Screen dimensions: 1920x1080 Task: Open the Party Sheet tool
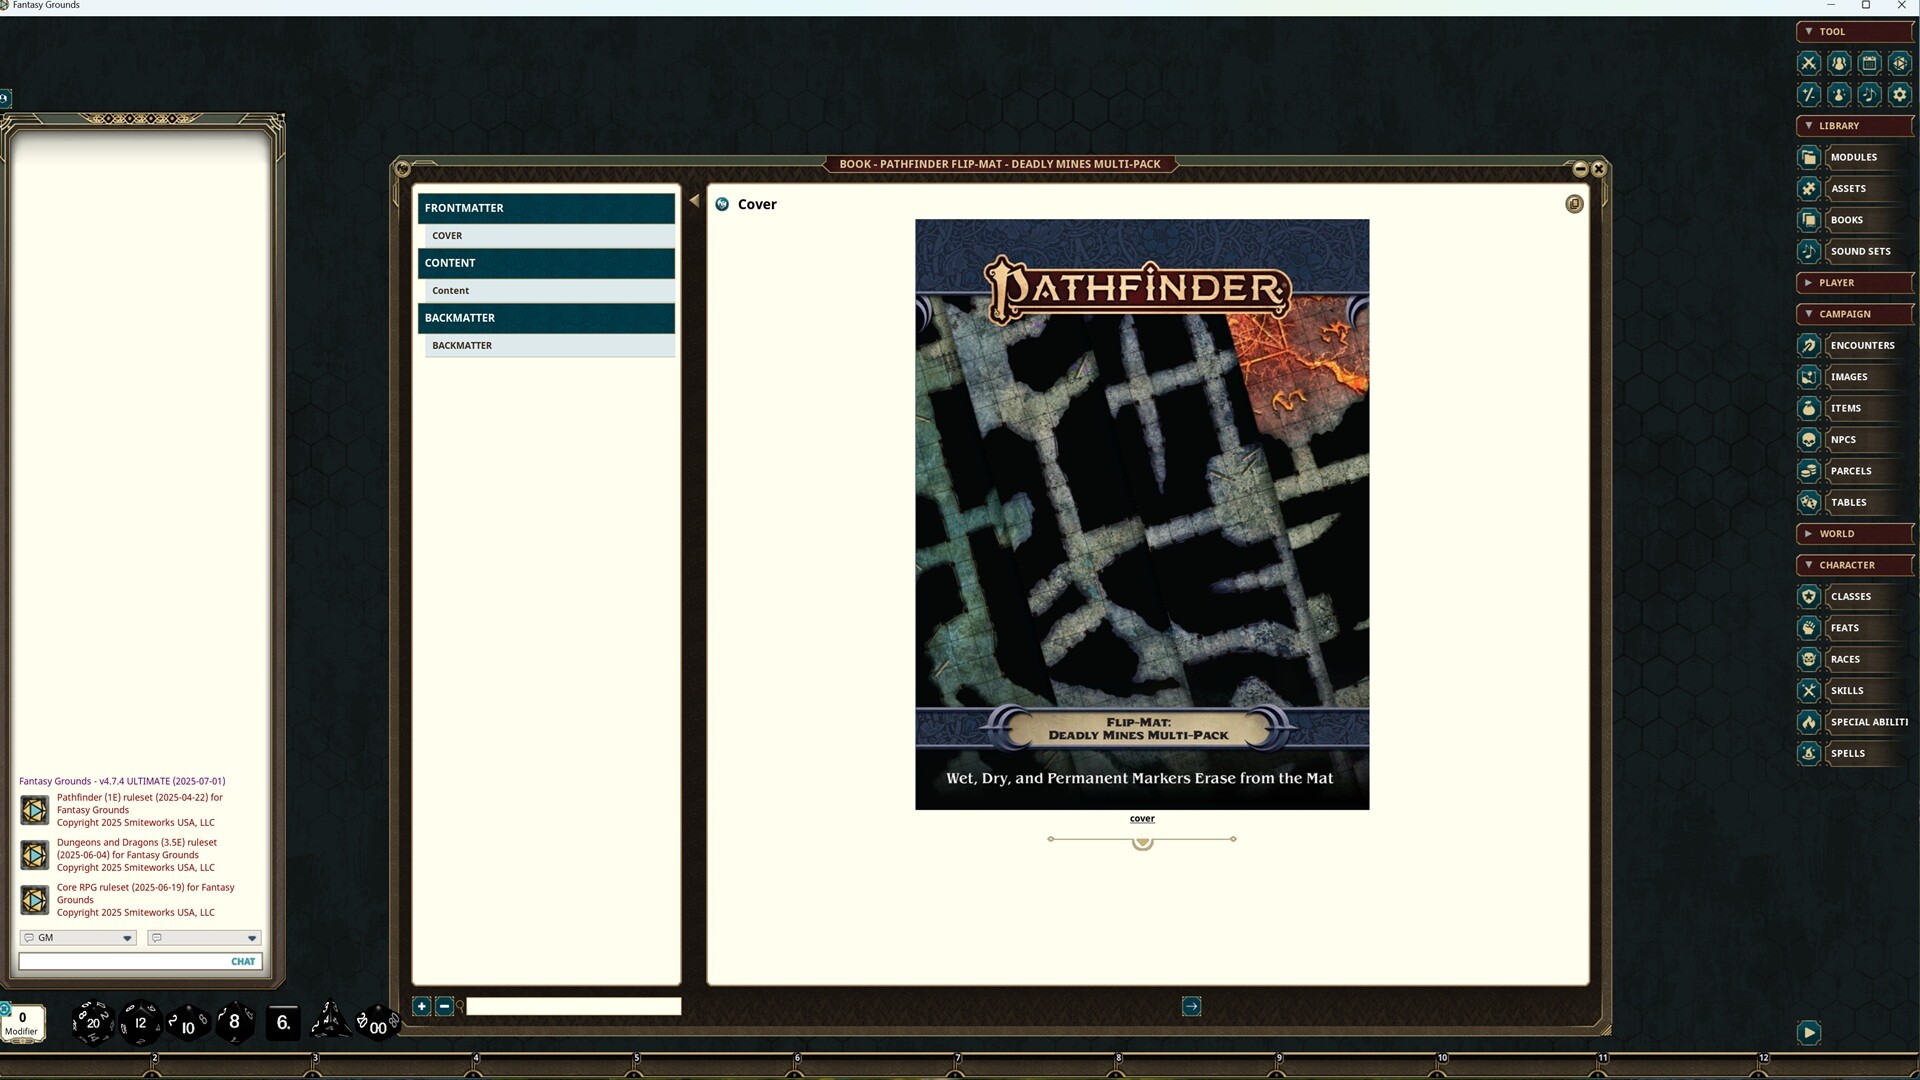[x=1839, y=63]
